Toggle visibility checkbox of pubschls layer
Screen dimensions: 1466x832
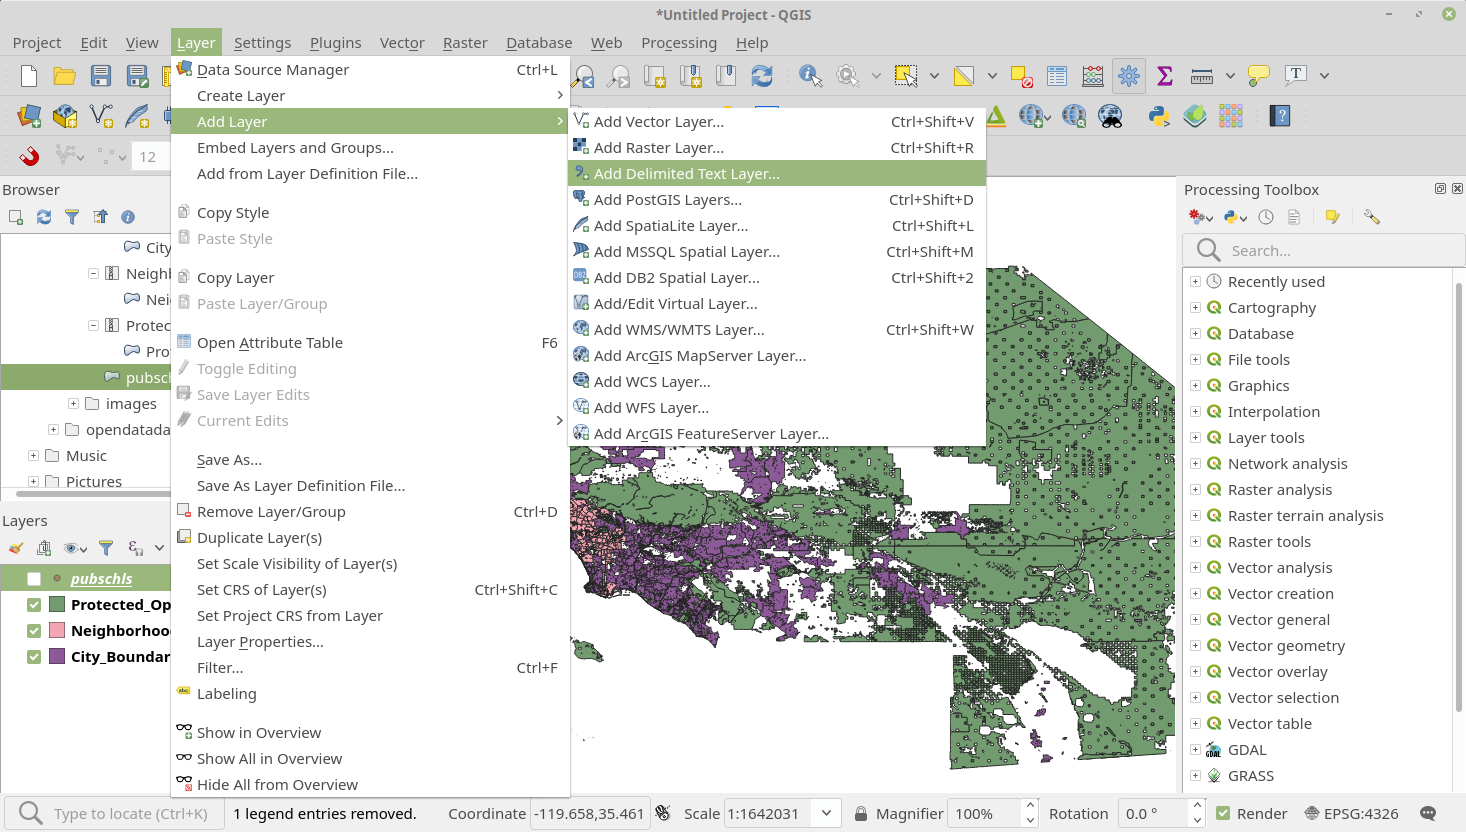(x=34, y=579)
